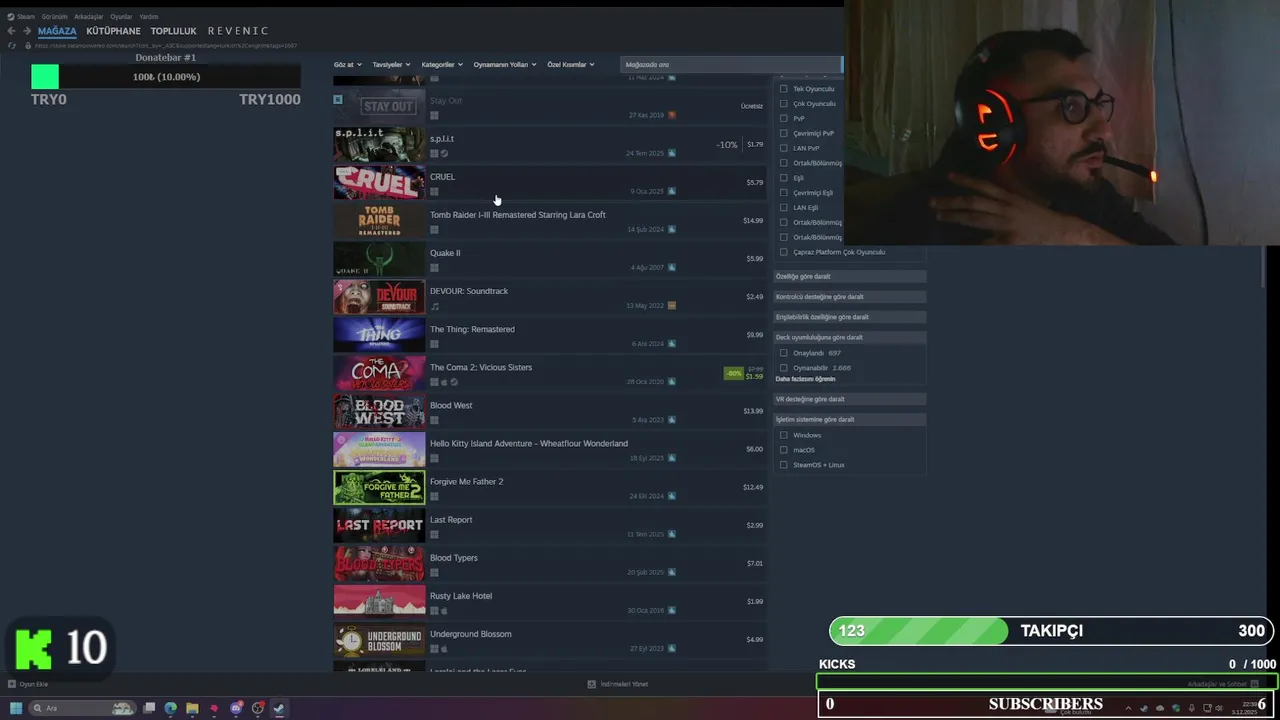Image resolution: width=1280 pixels, height=720 pixels.
Task: Expand Özelliğe göre daralt section
Action: pos(849,276)
